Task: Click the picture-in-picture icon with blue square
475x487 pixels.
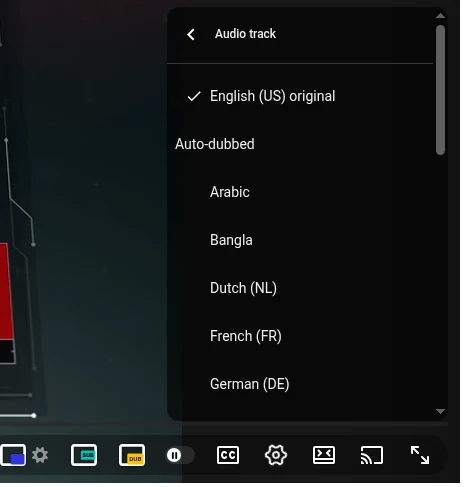Action: tap(13, 455)
